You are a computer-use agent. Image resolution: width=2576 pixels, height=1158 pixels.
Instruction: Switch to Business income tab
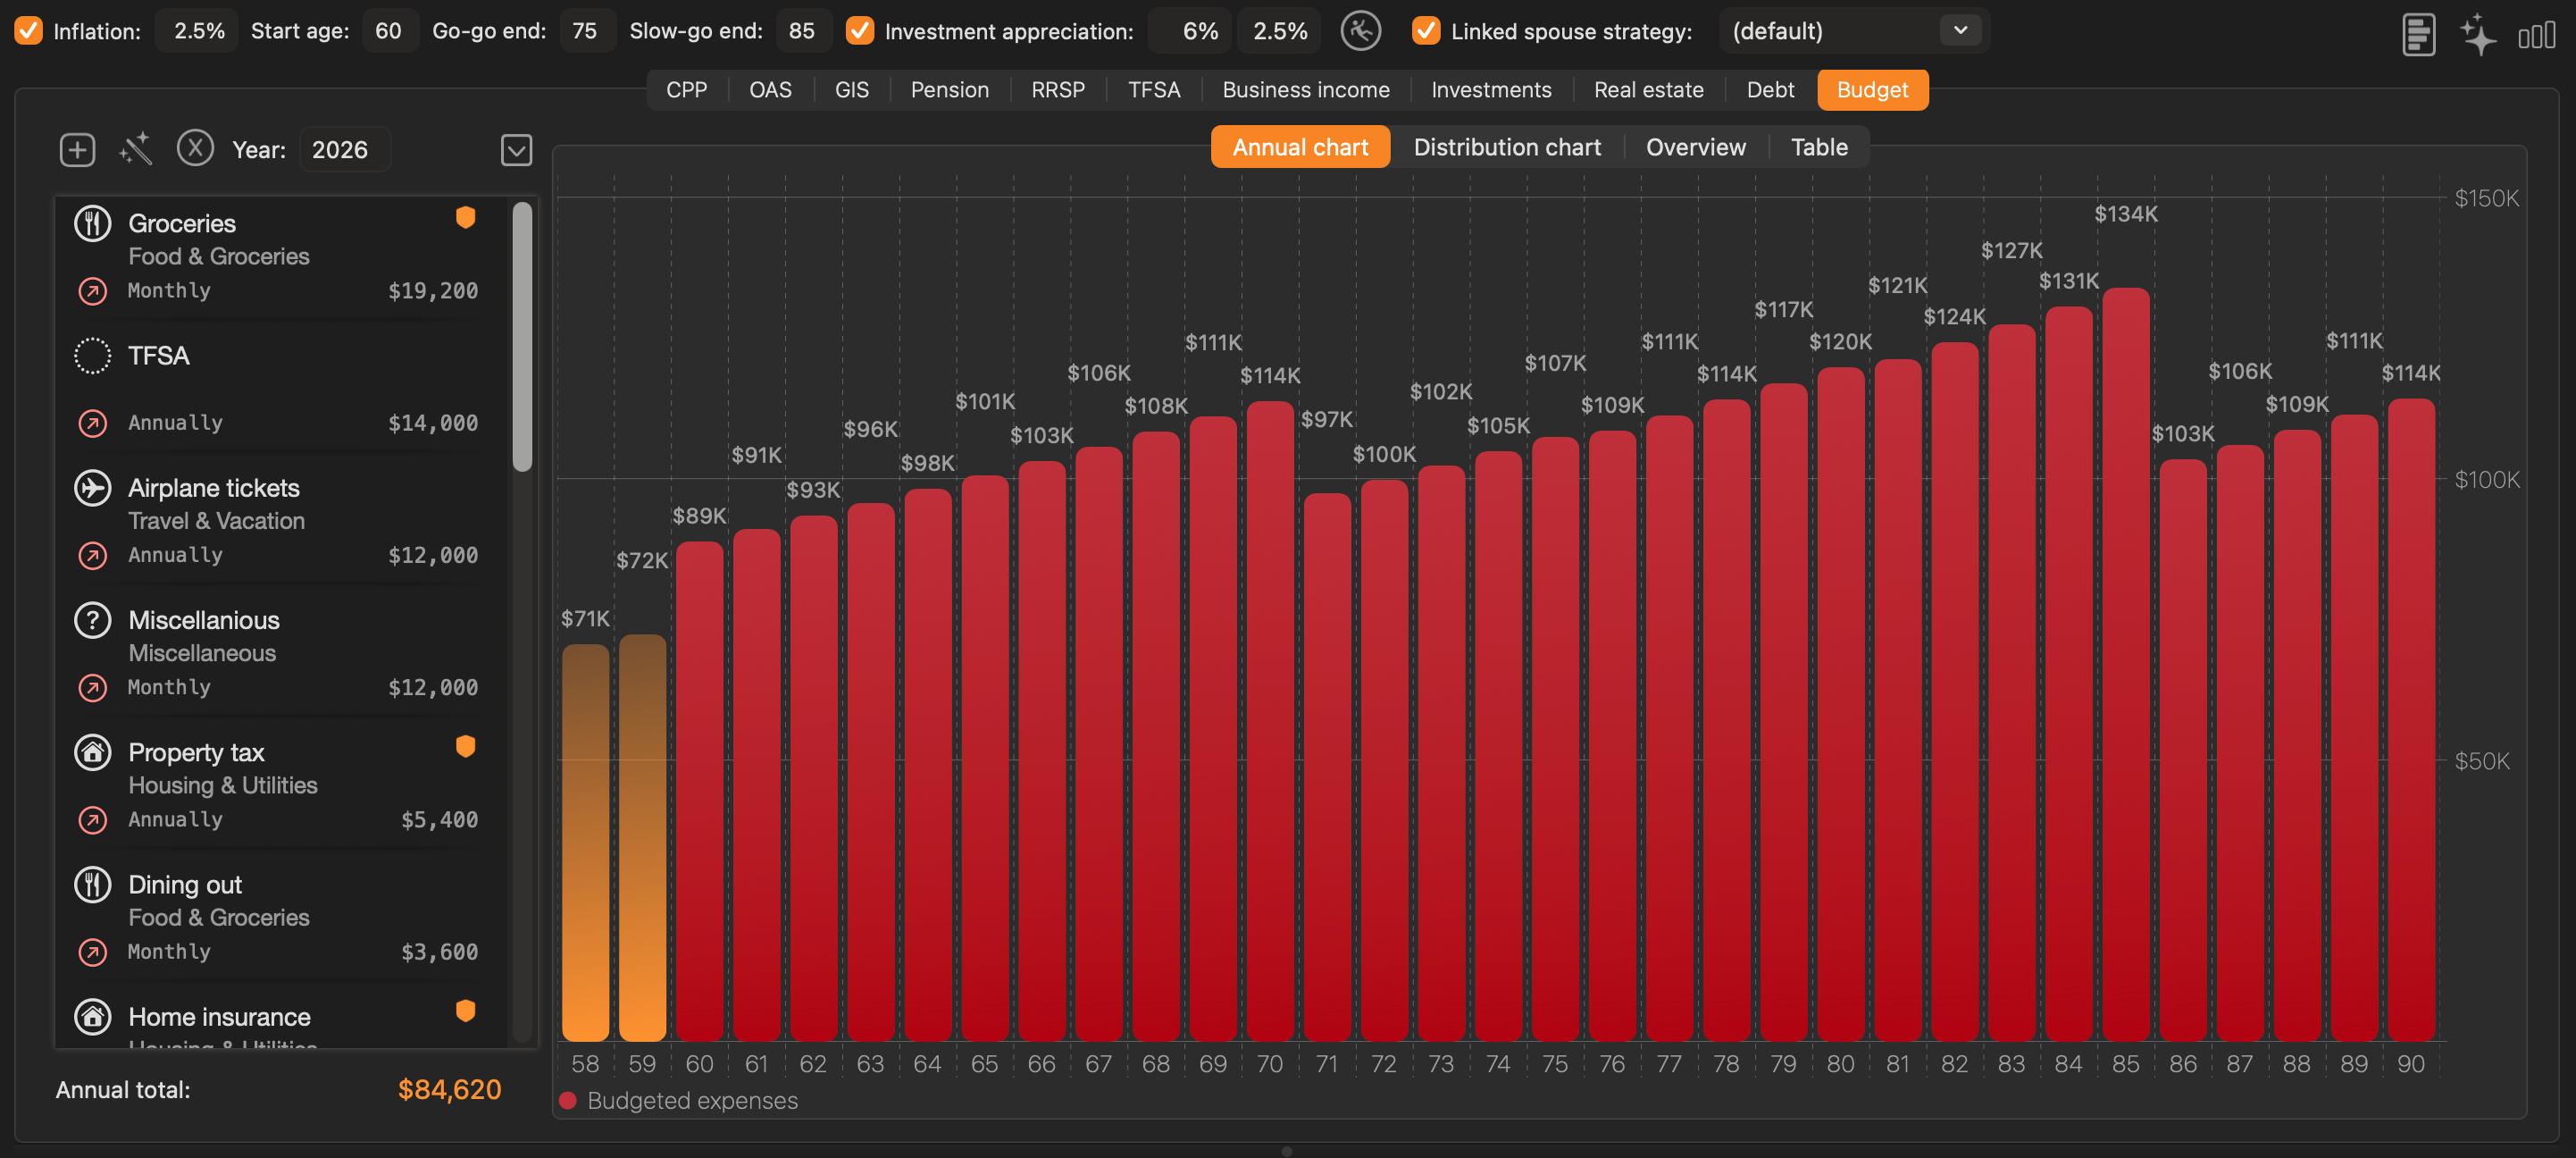point(1305,90)
